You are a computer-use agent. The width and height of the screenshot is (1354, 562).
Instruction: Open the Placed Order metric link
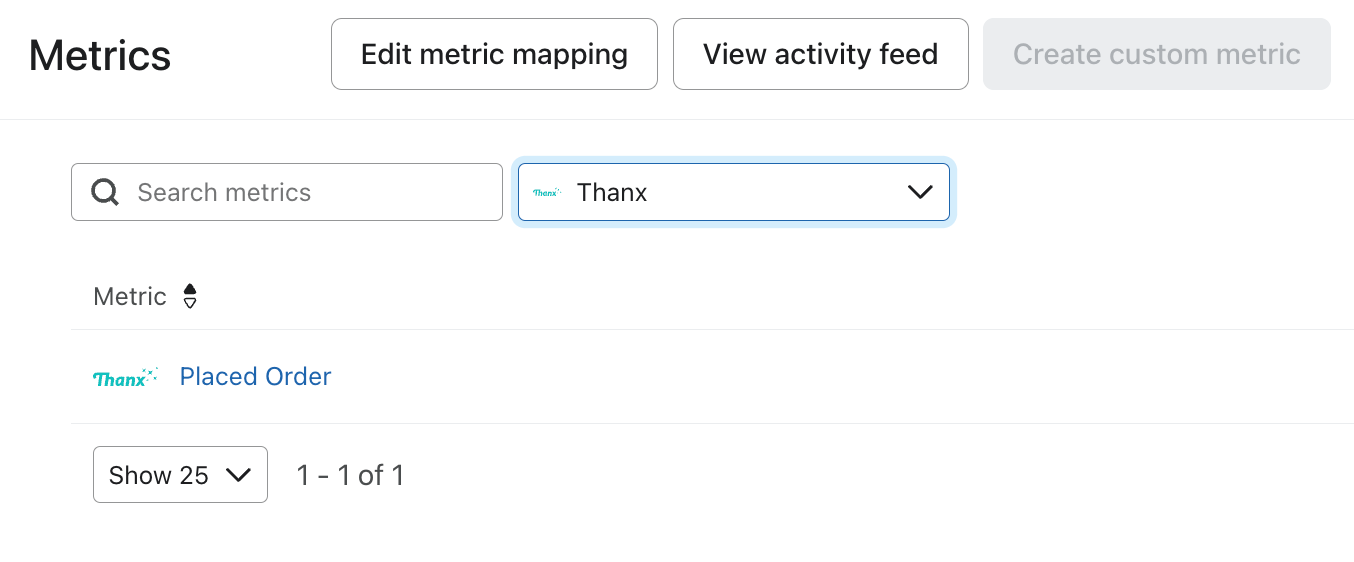255,377
